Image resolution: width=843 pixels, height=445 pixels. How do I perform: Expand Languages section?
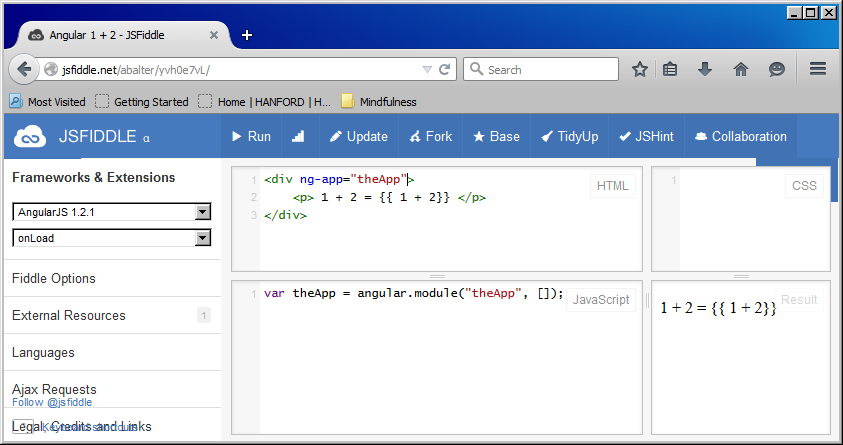click(112, 353)
